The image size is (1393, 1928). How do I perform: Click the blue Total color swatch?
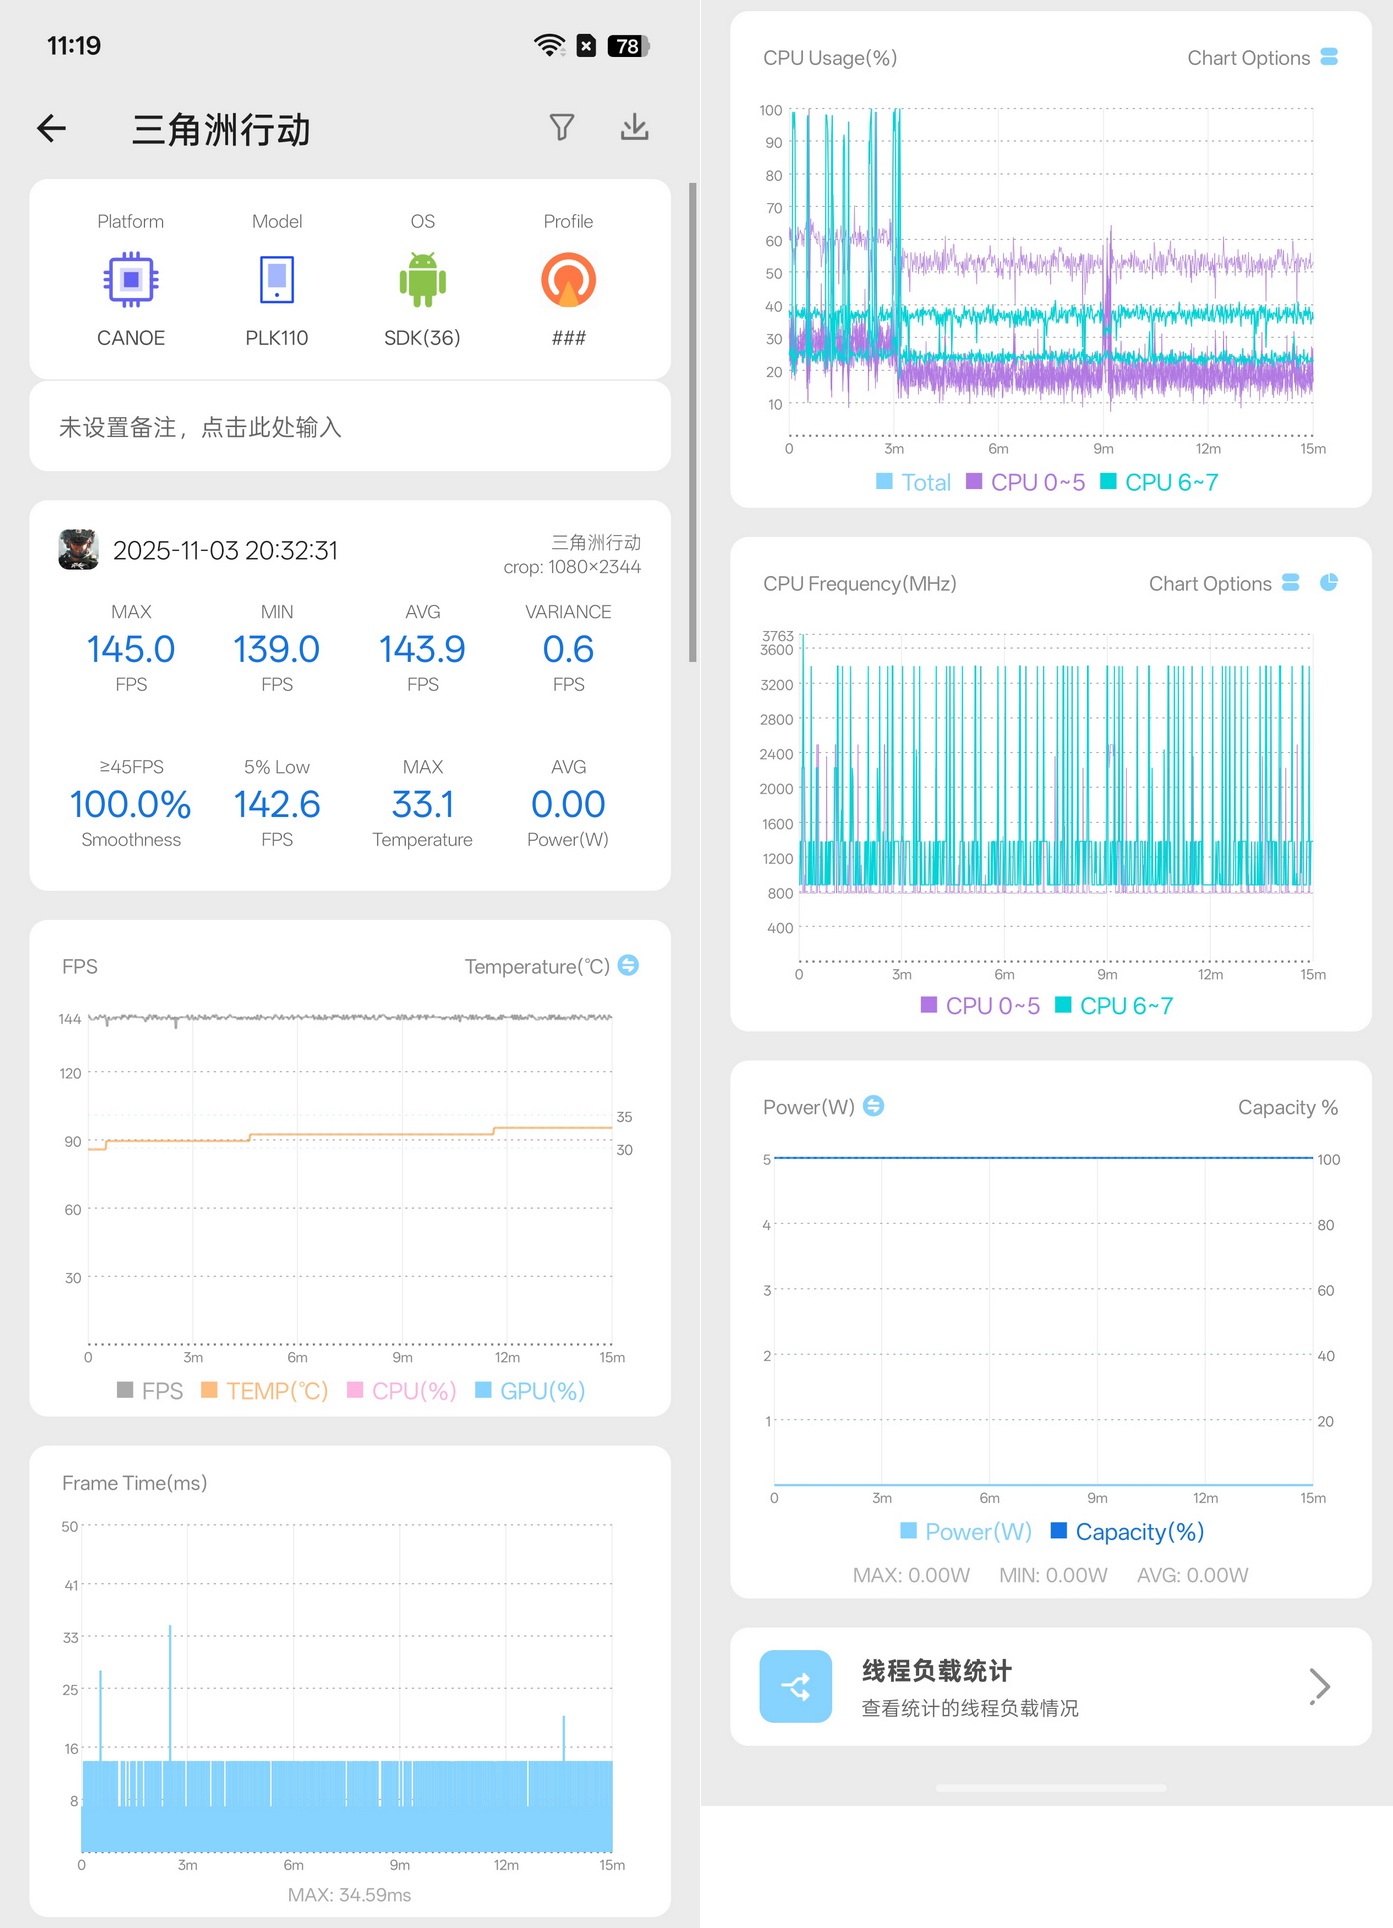click(884, 482)
